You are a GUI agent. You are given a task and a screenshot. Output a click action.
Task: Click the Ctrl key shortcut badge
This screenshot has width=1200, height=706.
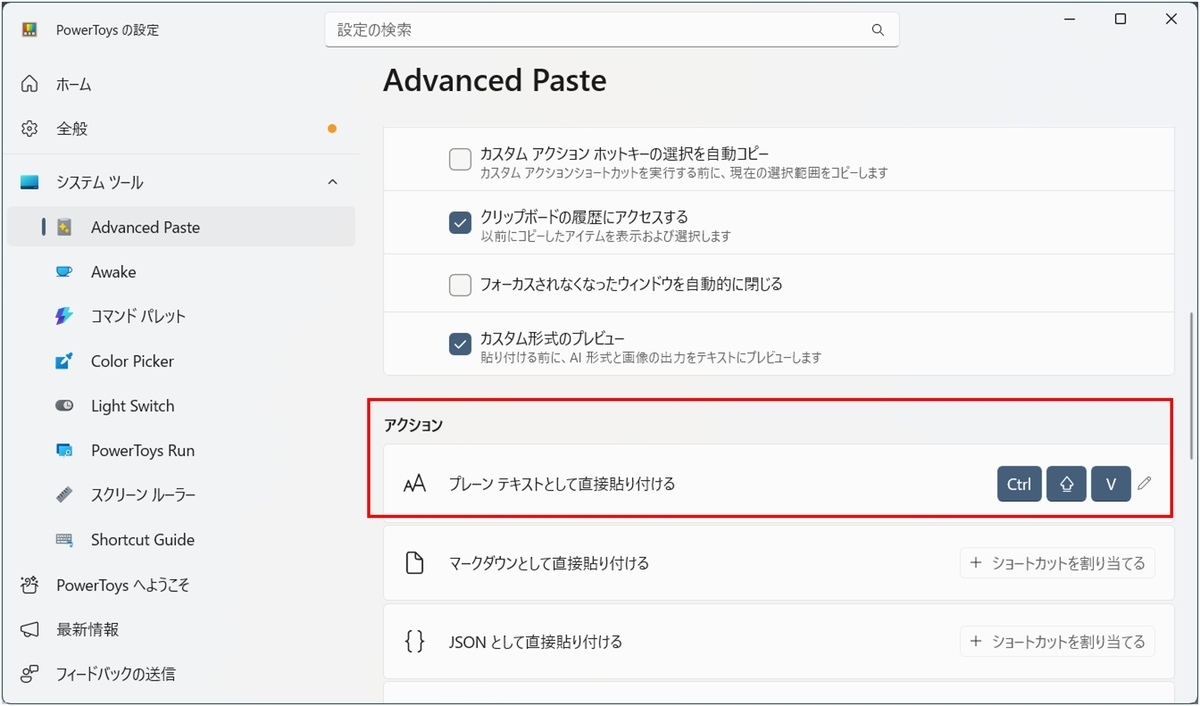1019,484
